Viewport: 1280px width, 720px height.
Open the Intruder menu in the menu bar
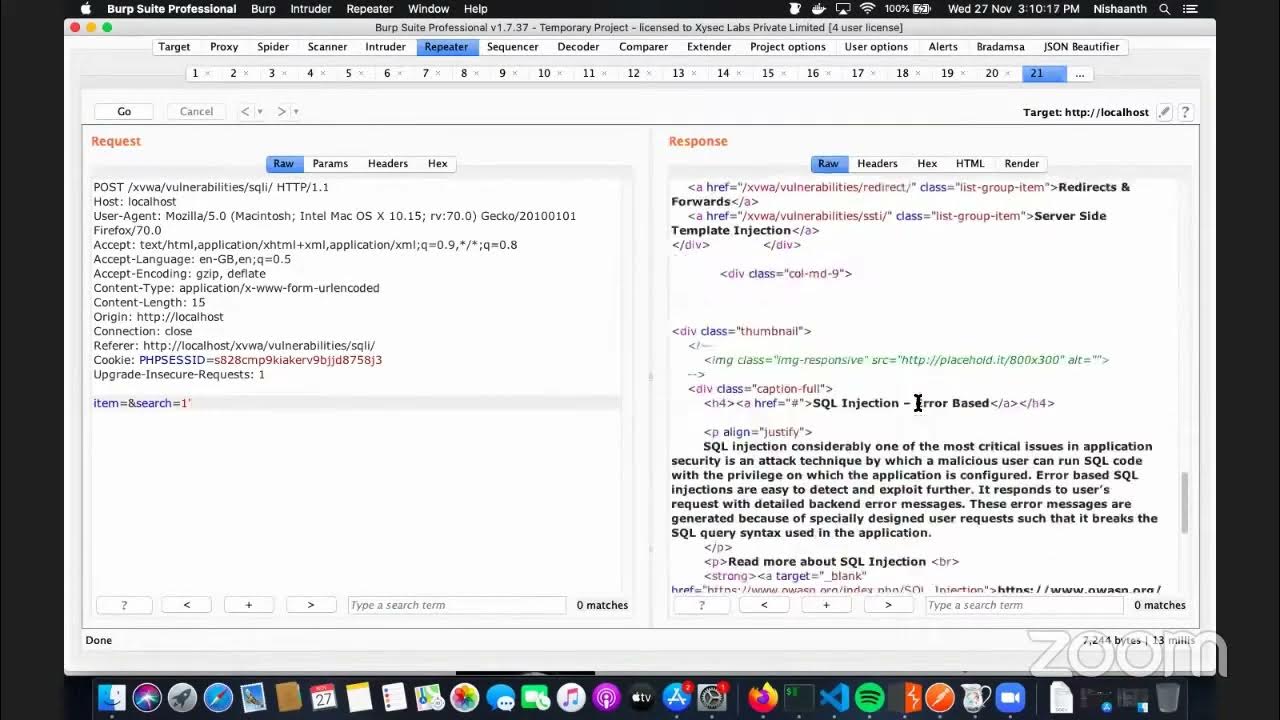point(311,9)
